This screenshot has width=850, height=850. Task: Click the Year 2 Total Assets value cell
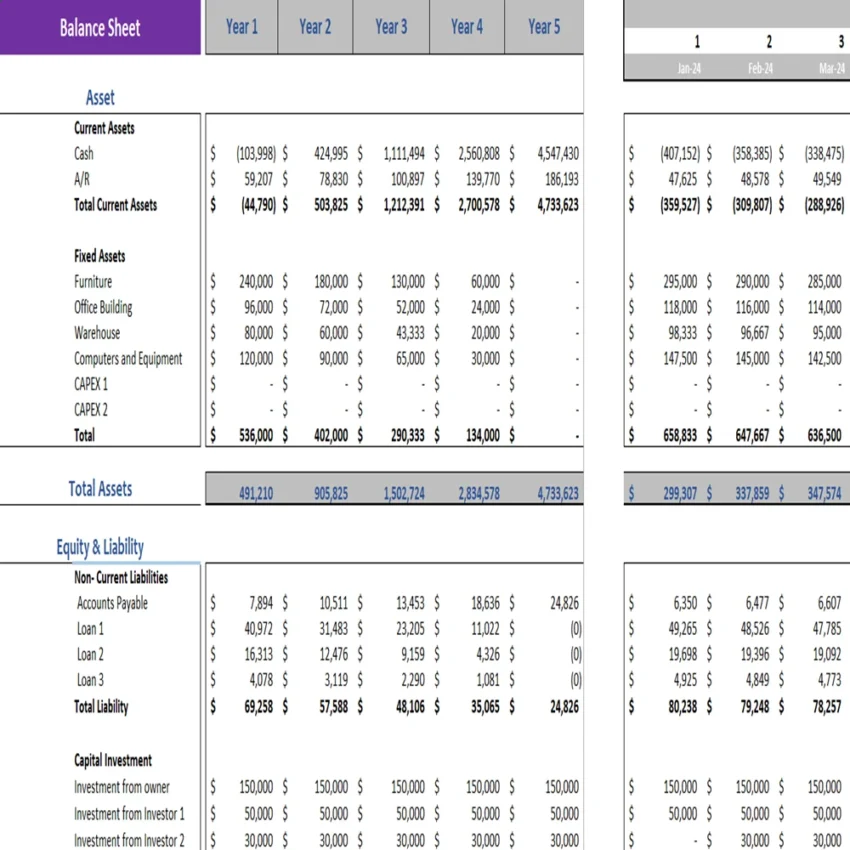pos(331,492)
